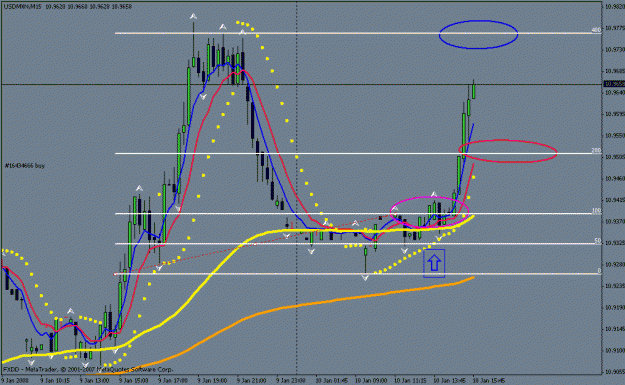625x385 pixels.
Task: Click the '9 Jan 13:00' time axis label
Action: [94, 381]
